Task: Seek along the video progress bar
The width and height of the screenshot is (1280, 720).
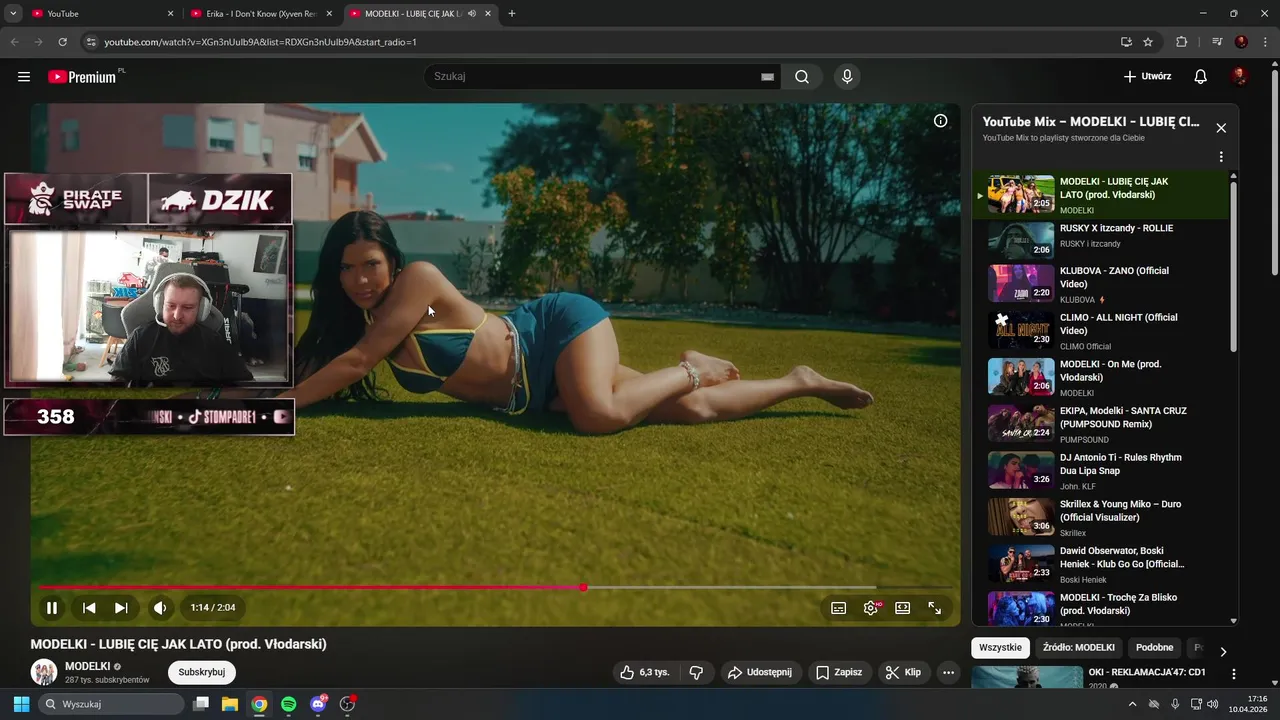Action: 495,588
